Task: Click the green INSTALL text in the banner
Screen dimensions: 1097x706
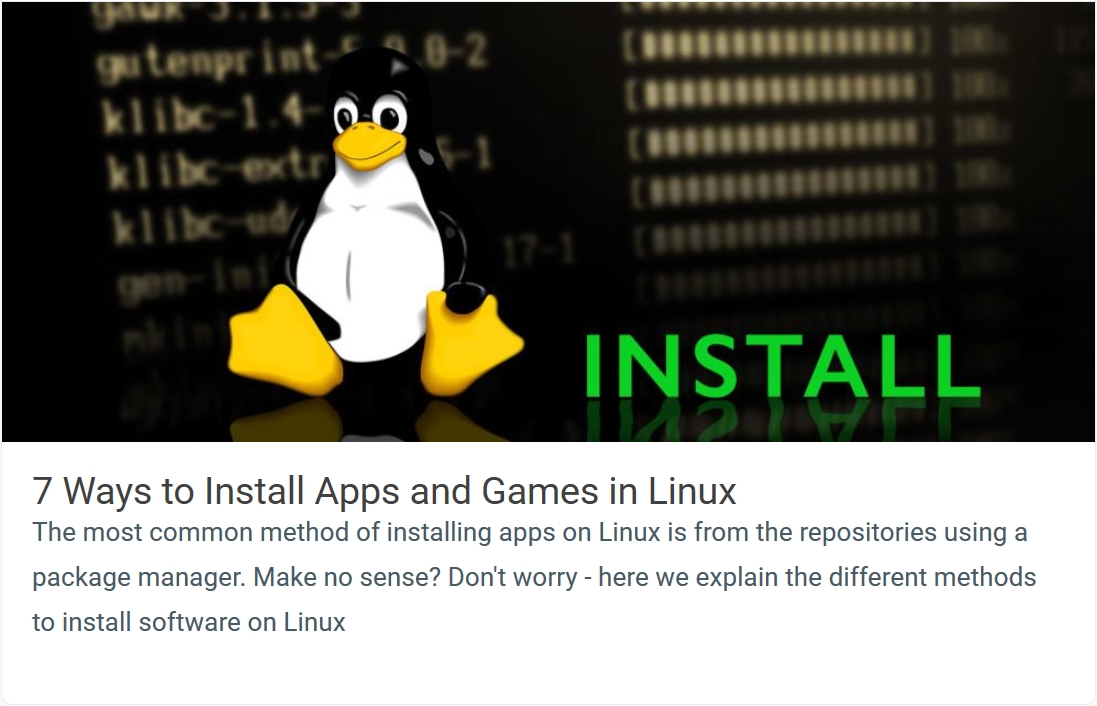Action: (x=781, y=367)
